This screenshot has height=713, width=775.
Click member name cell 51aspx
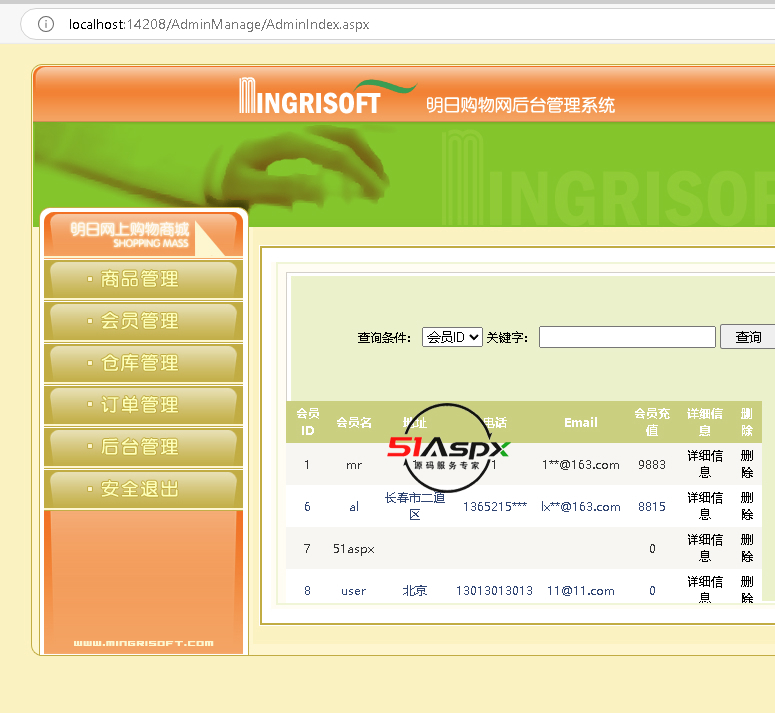353,548
